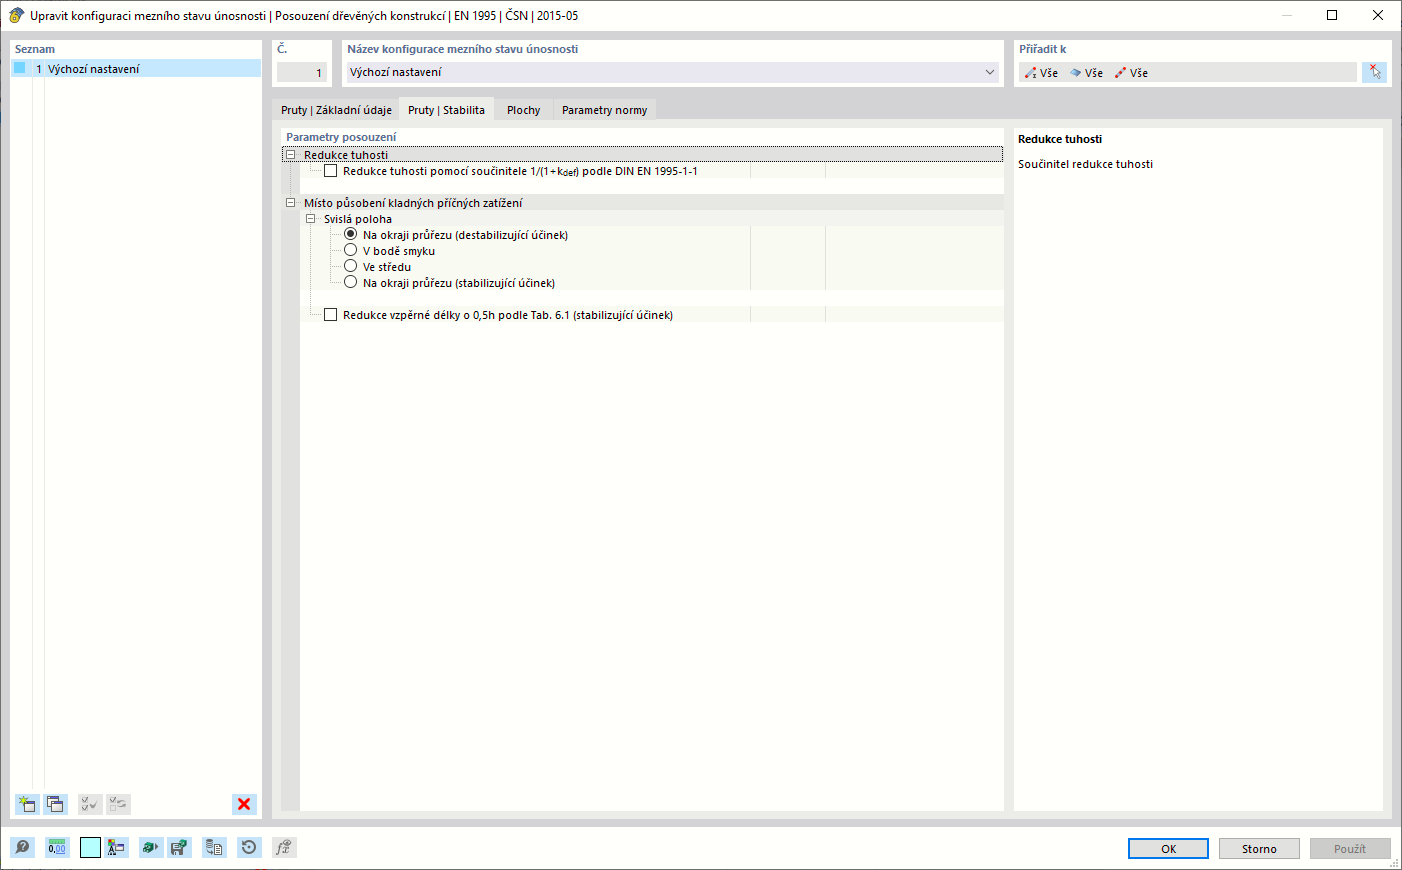1402x870 pixels.
Task: Click the Součinitel redukce tuhosti description text
Action: click(1085, 164)
